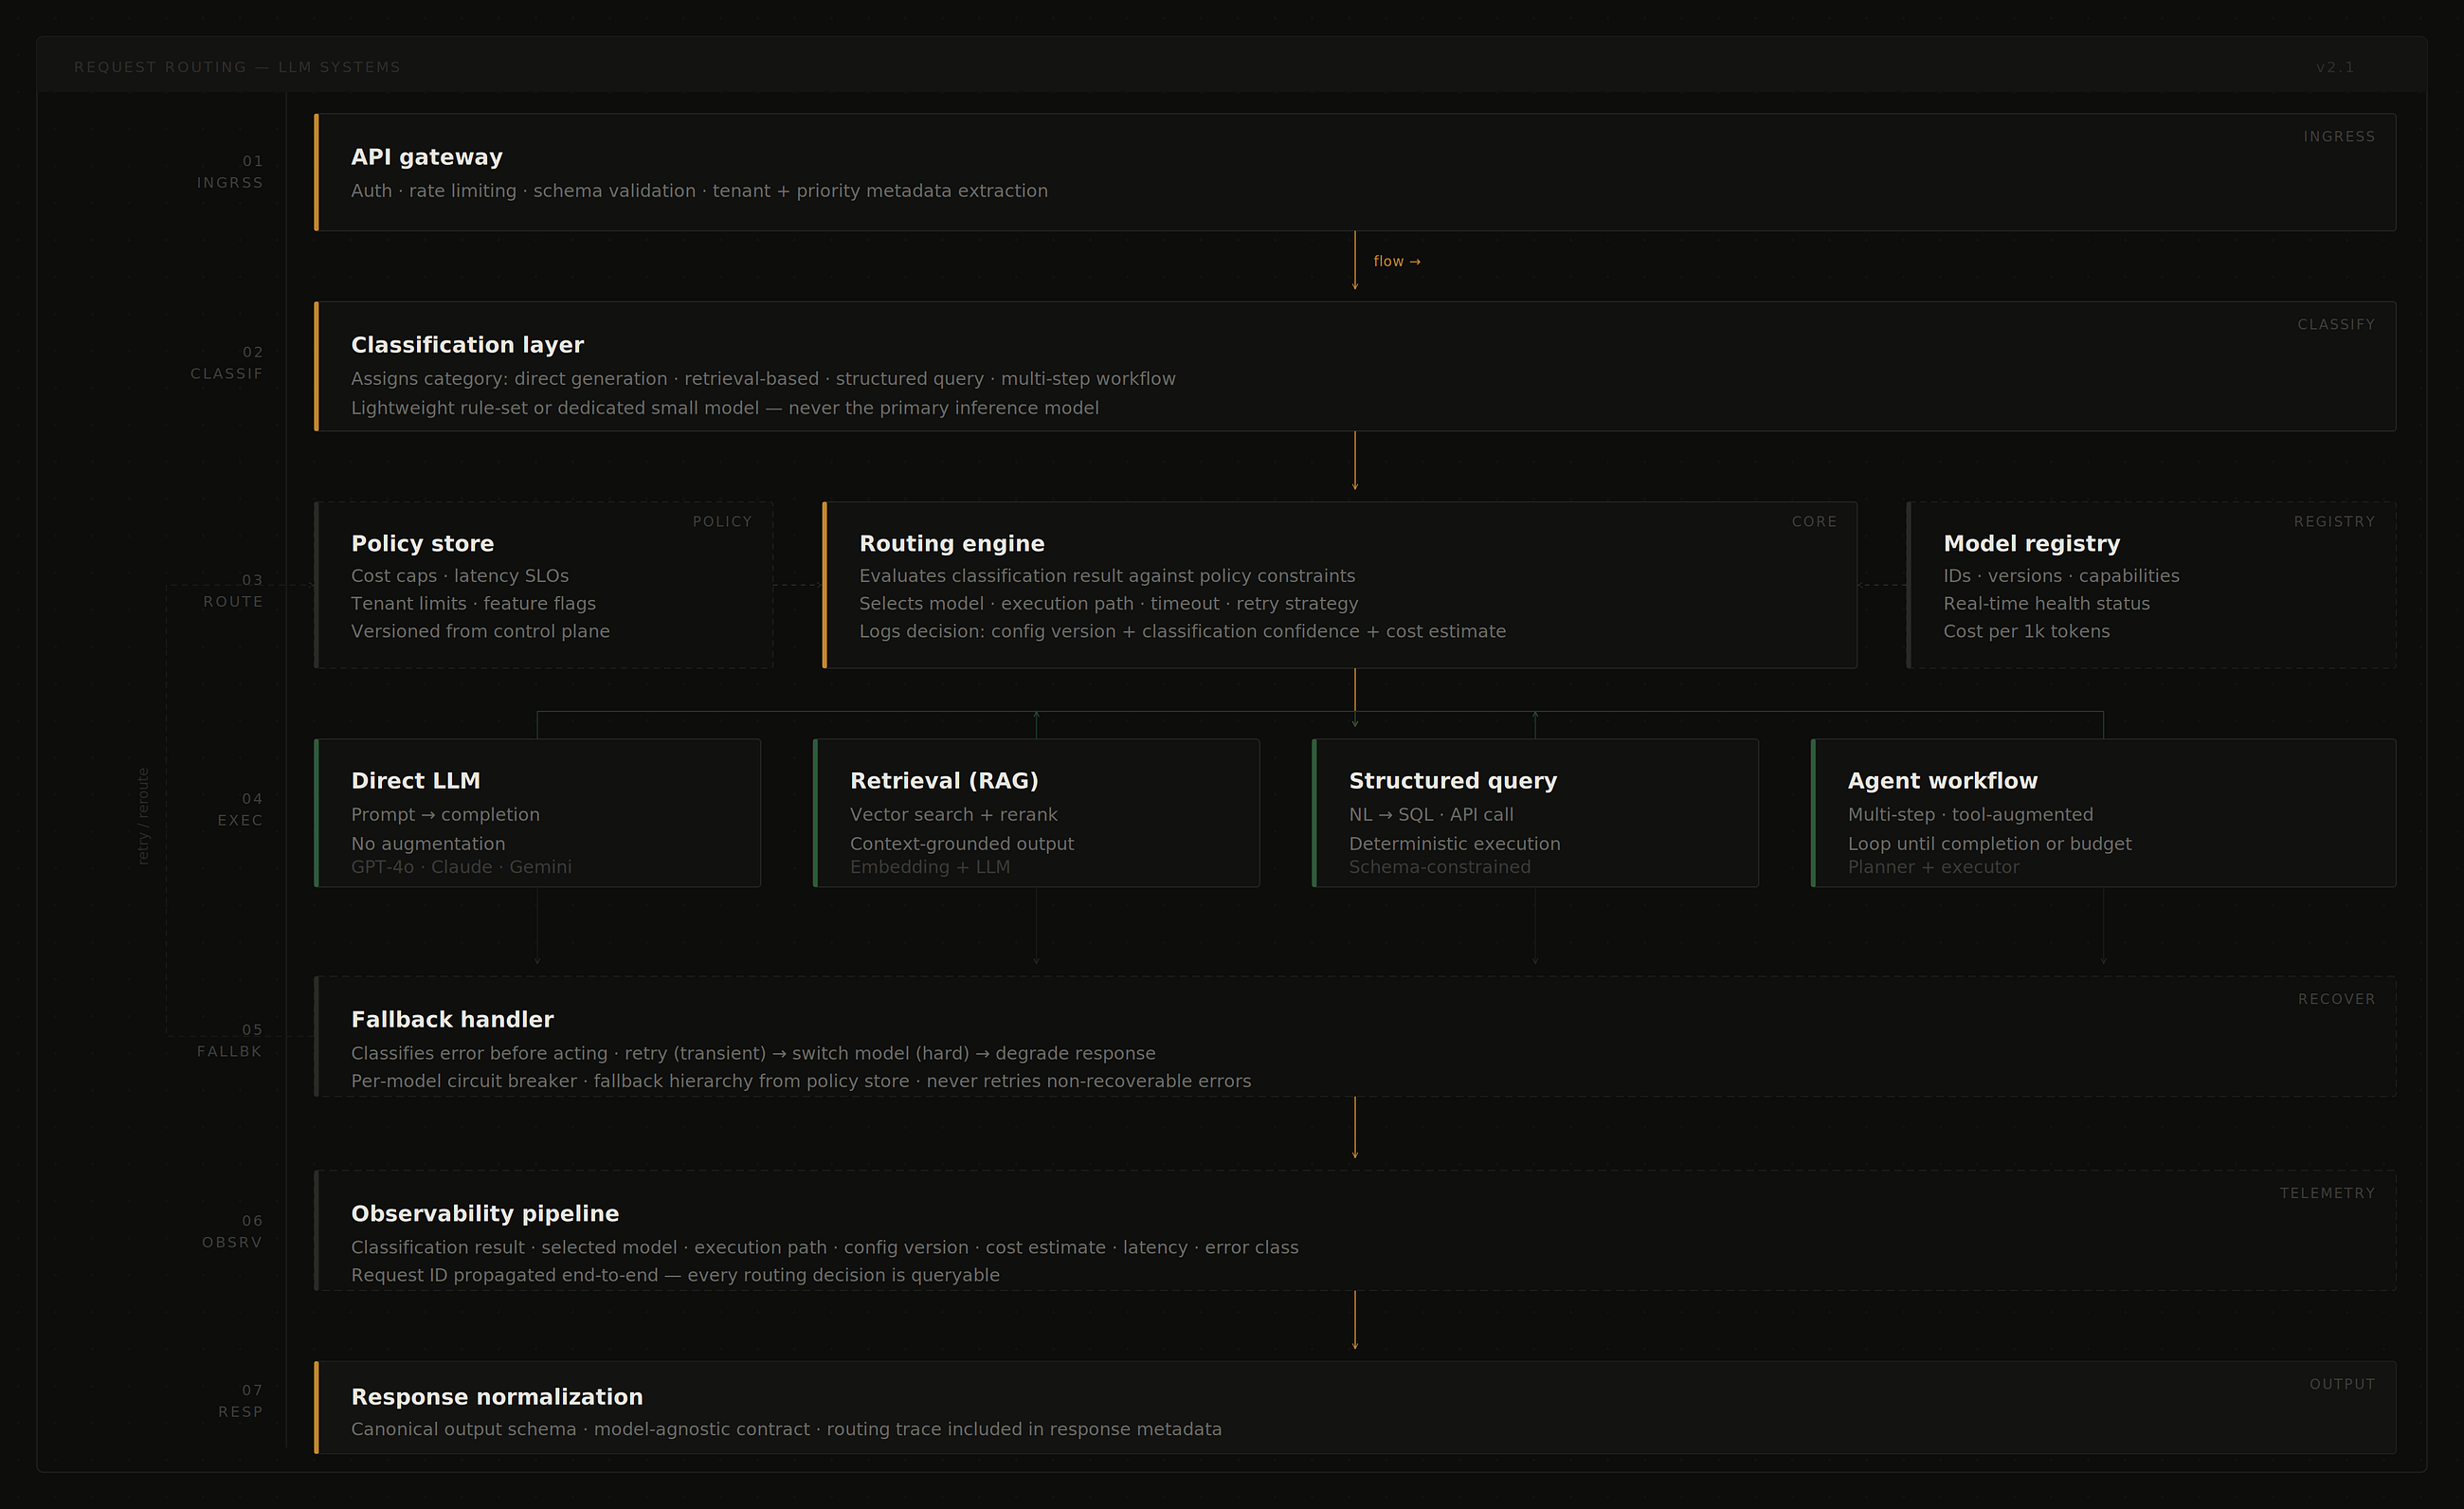Screen dimensions: 2464x1509
Task: Select the API gateway block
Action: (x=1355, y=172)
